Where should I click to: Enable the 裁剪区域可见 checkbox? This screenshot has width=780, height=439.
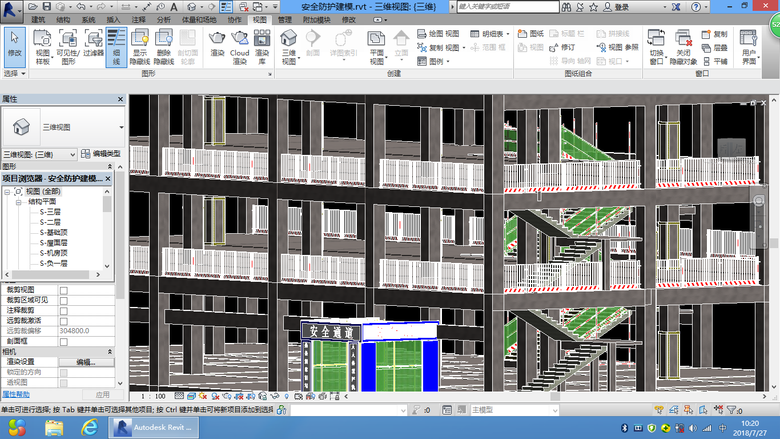pos(64,299)
